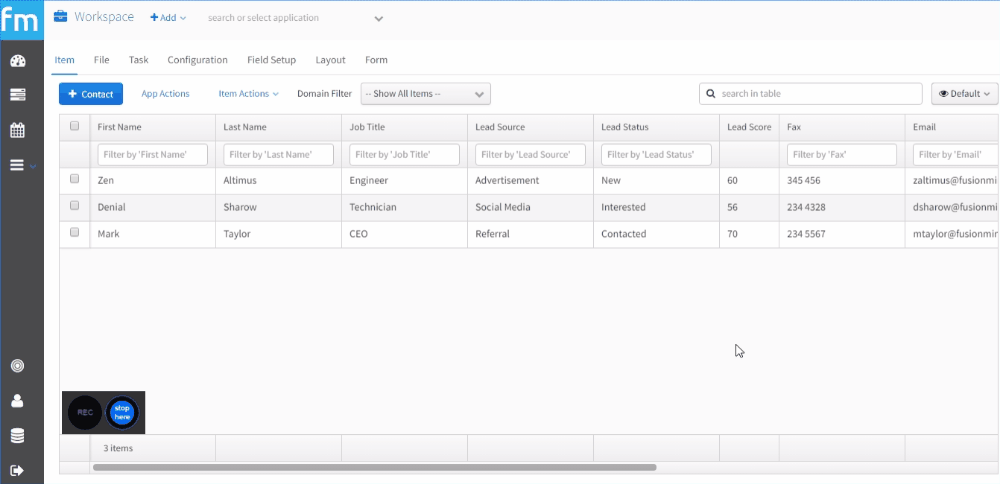Switch to the Field Setup tab
Viewport: 1000px width, 484px height.
(x=272, y=60)
